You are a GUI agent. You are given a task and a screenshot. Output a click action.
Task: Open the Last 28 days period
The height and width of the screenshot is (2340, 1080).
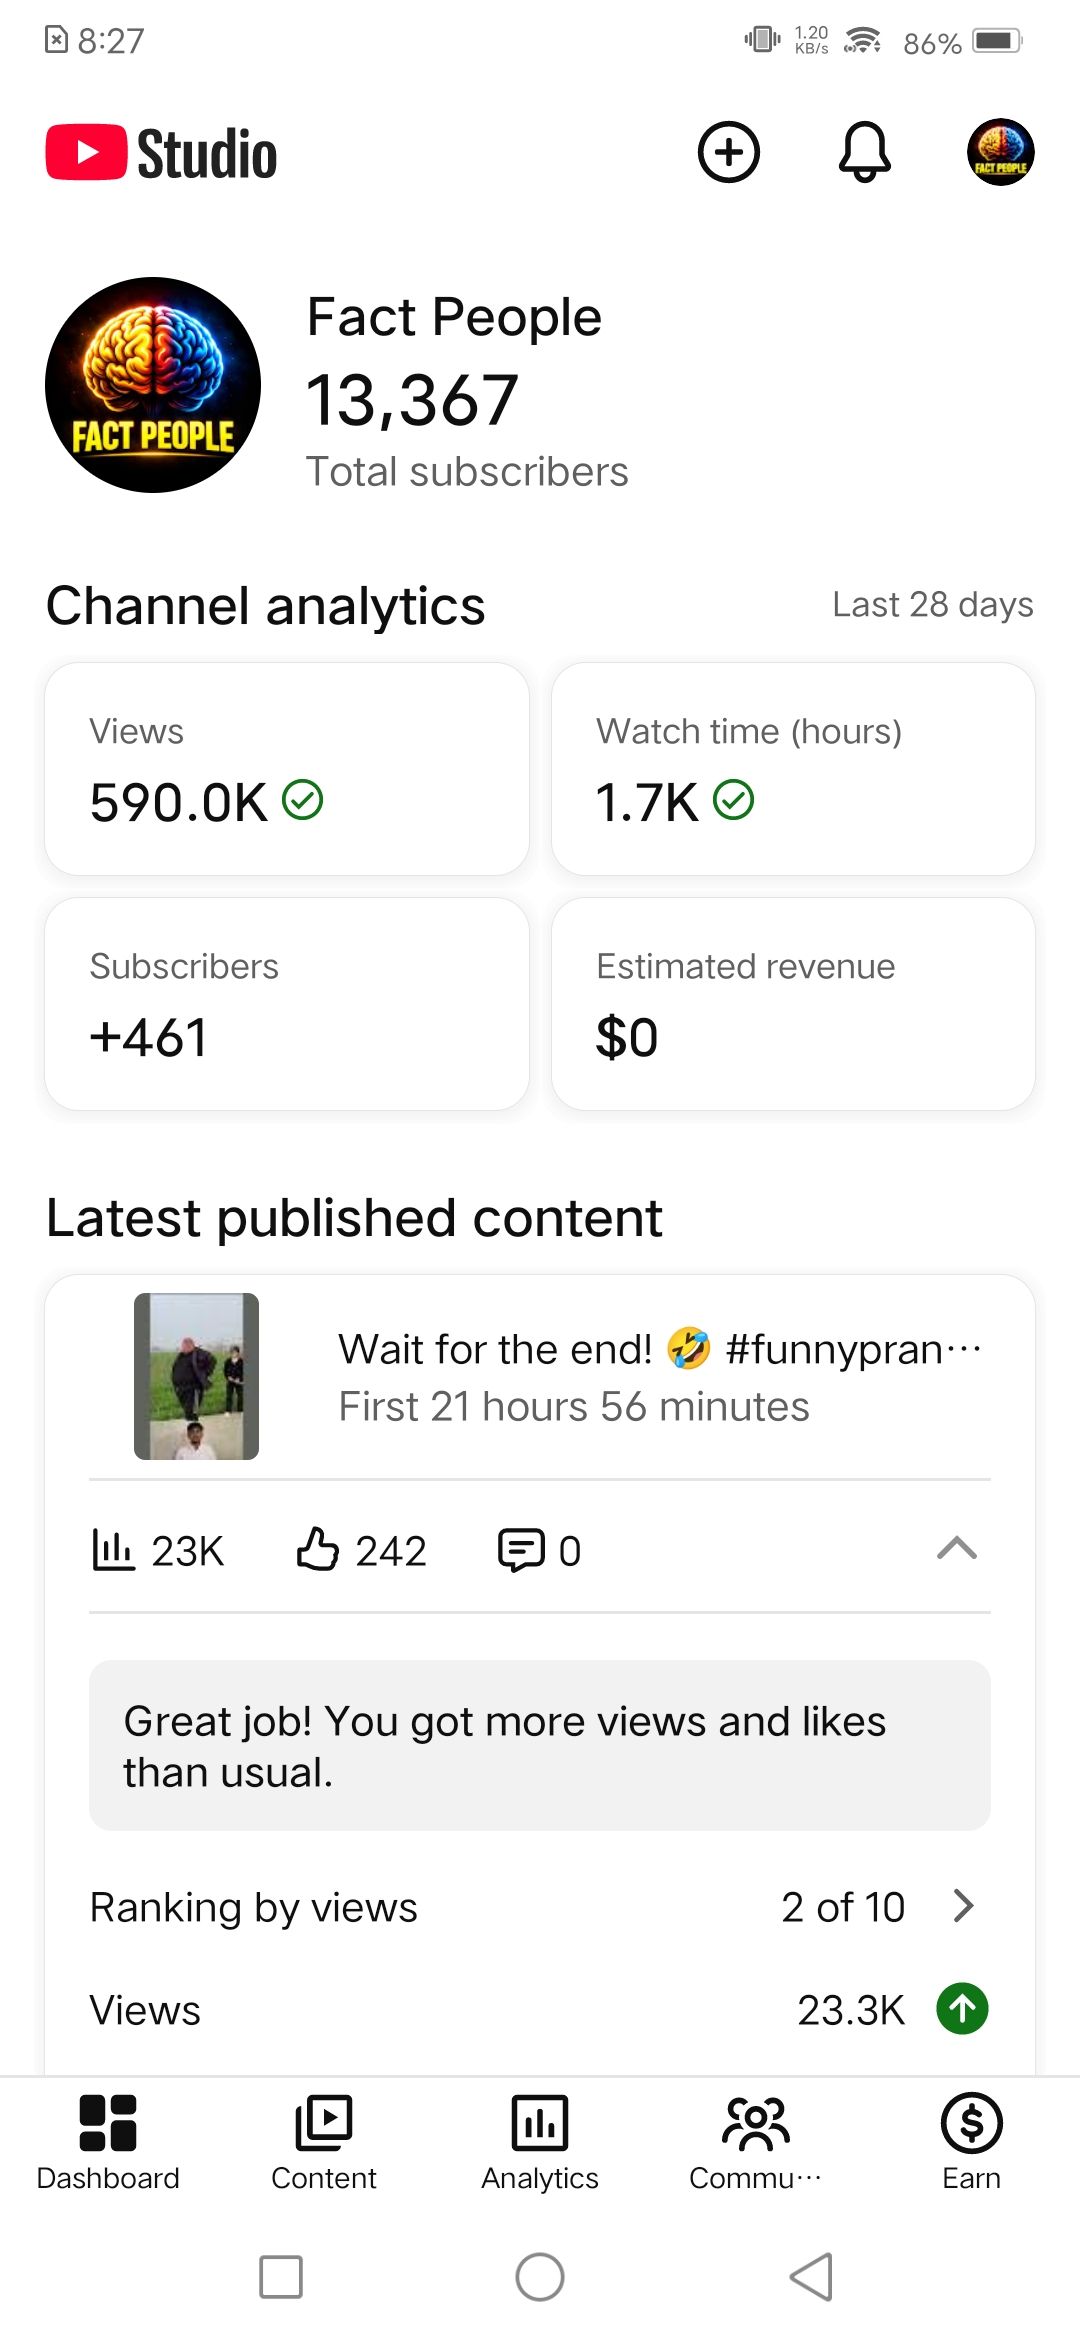coord(933,604)
